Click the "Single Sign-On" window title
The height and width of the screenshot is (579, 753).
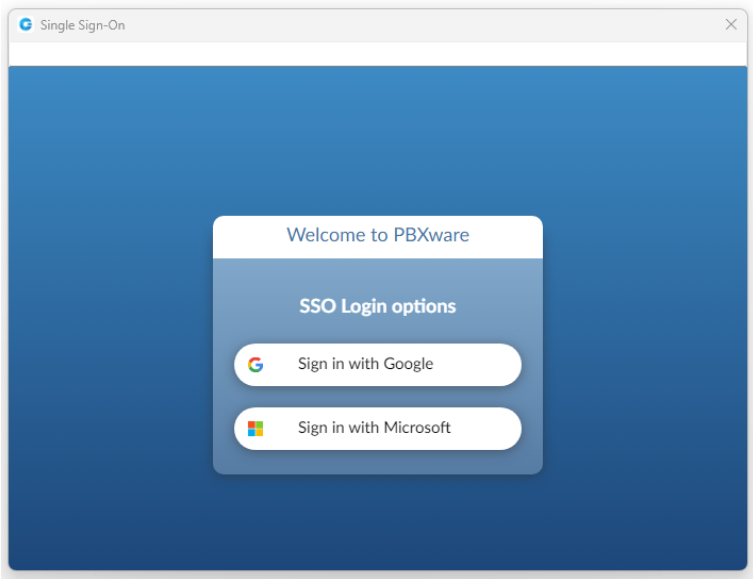tap(83, 25)
